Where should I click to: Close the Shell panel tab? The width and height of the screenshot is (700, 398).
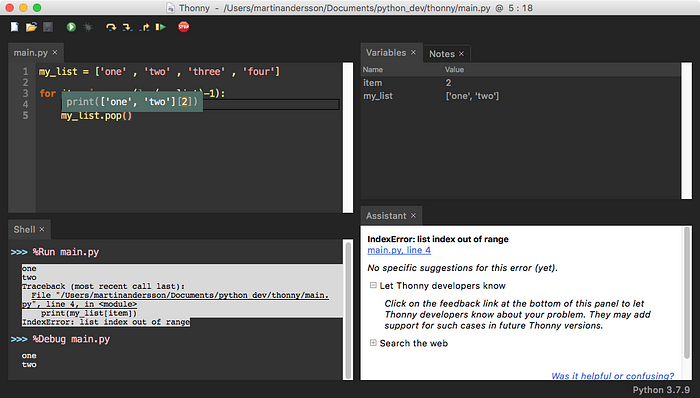pos(42,229)
